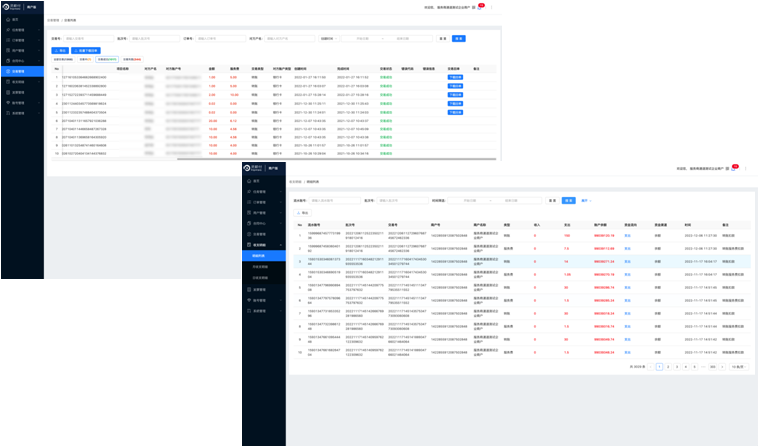Open 收支明细 in the upper window sidebar
759x447 pixels.
pyautogui.click(x=22, y=82)
